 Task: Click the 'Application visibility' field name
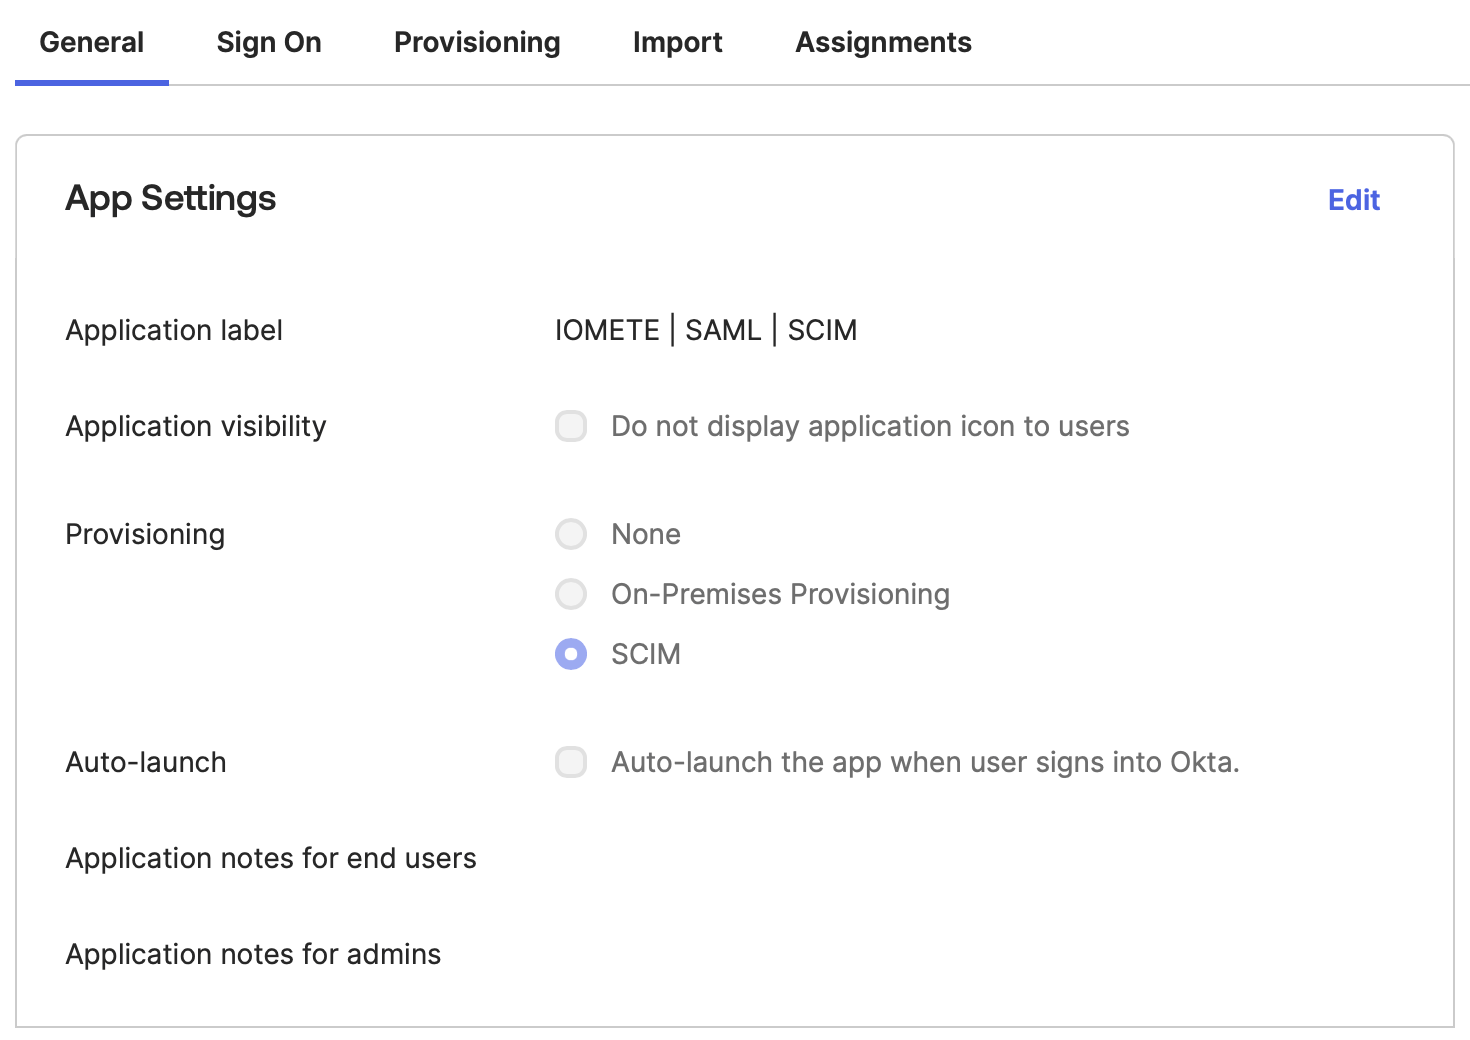click(x=196, y=426)
